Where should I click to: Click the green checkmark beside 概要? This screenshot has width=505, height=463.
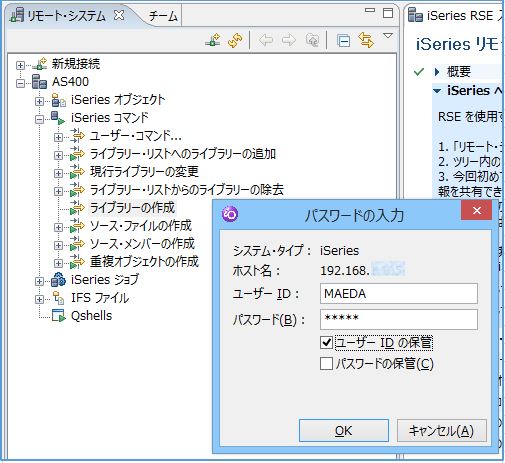(419, 72)
